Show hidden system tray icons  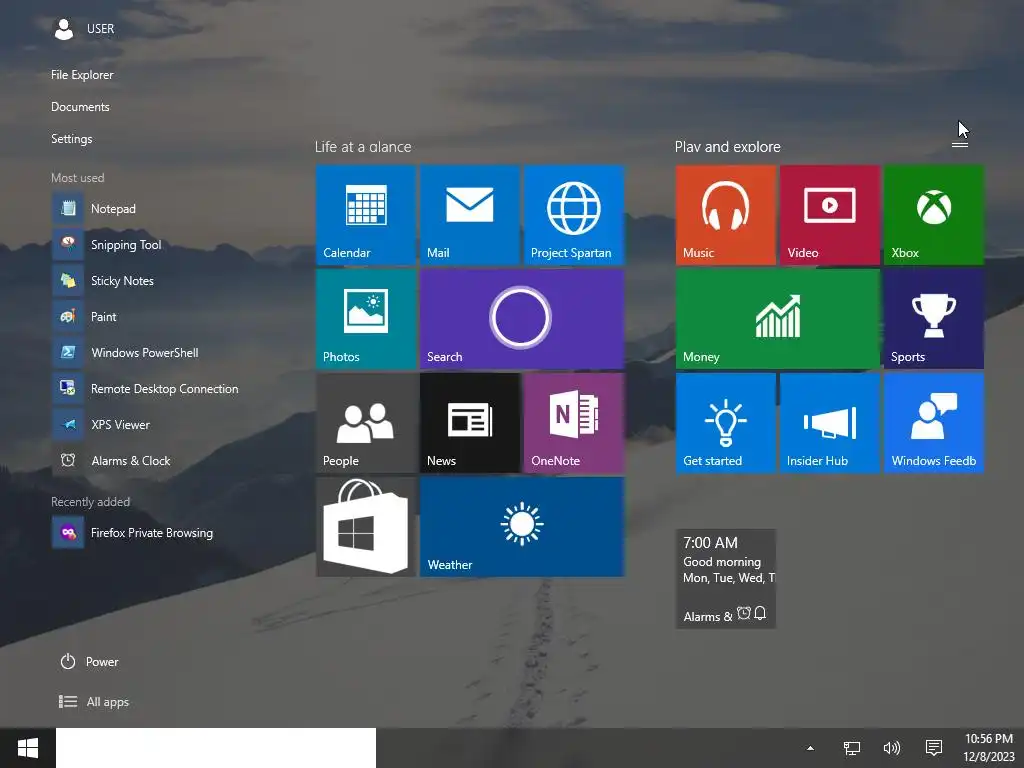(x=810, y=748)
